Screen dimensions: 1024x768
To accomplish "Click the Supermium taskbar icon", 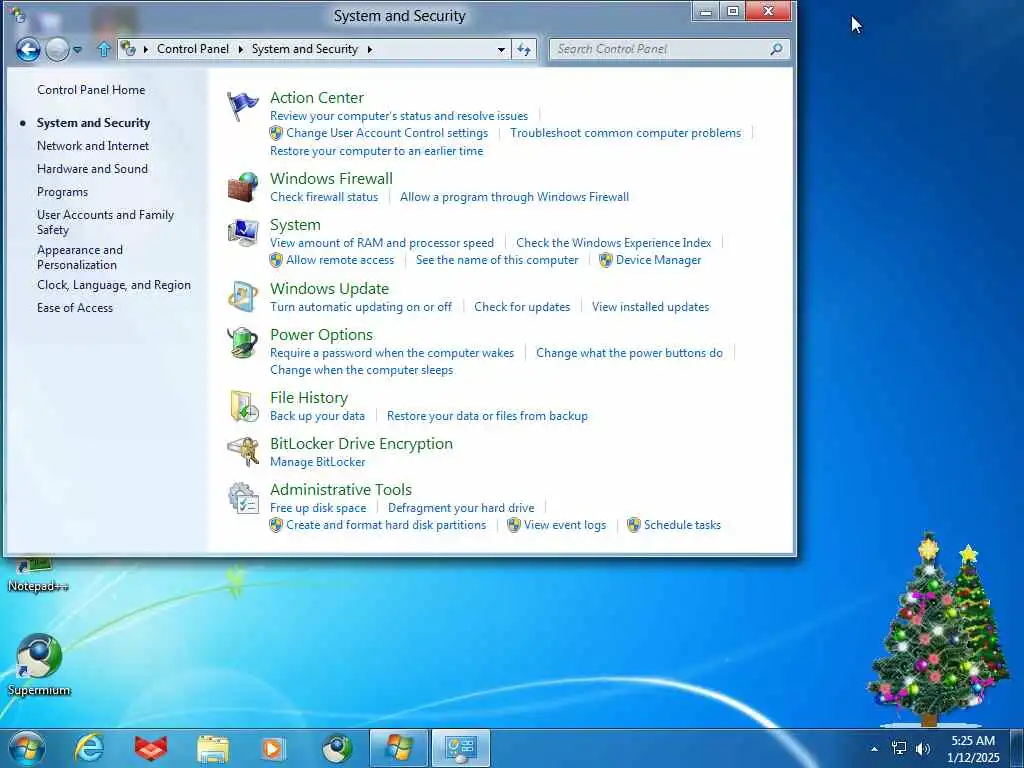I will coord(337,748).
